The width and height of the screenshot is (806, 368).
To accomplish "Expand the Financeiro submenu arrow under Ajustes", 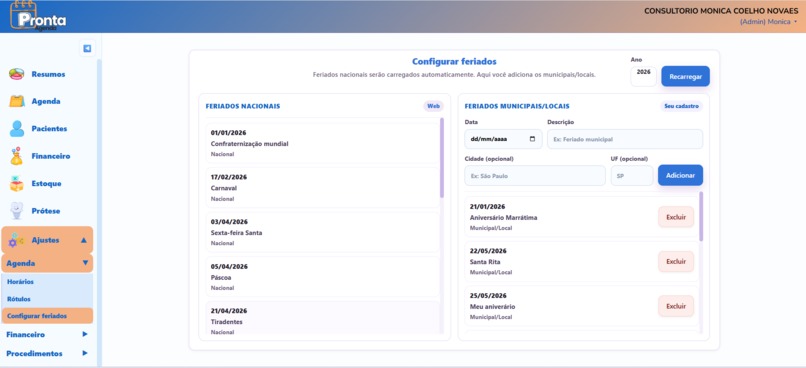I will point(85,334).
